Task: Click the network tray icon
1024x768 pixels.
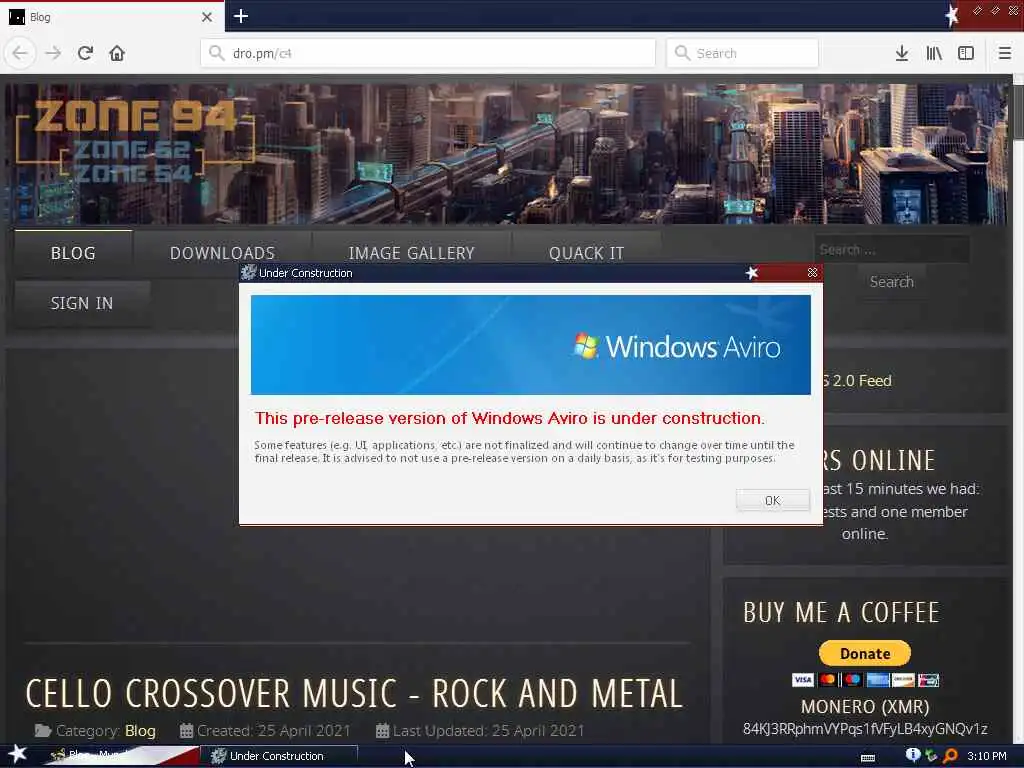Action: tap(931, 756)
